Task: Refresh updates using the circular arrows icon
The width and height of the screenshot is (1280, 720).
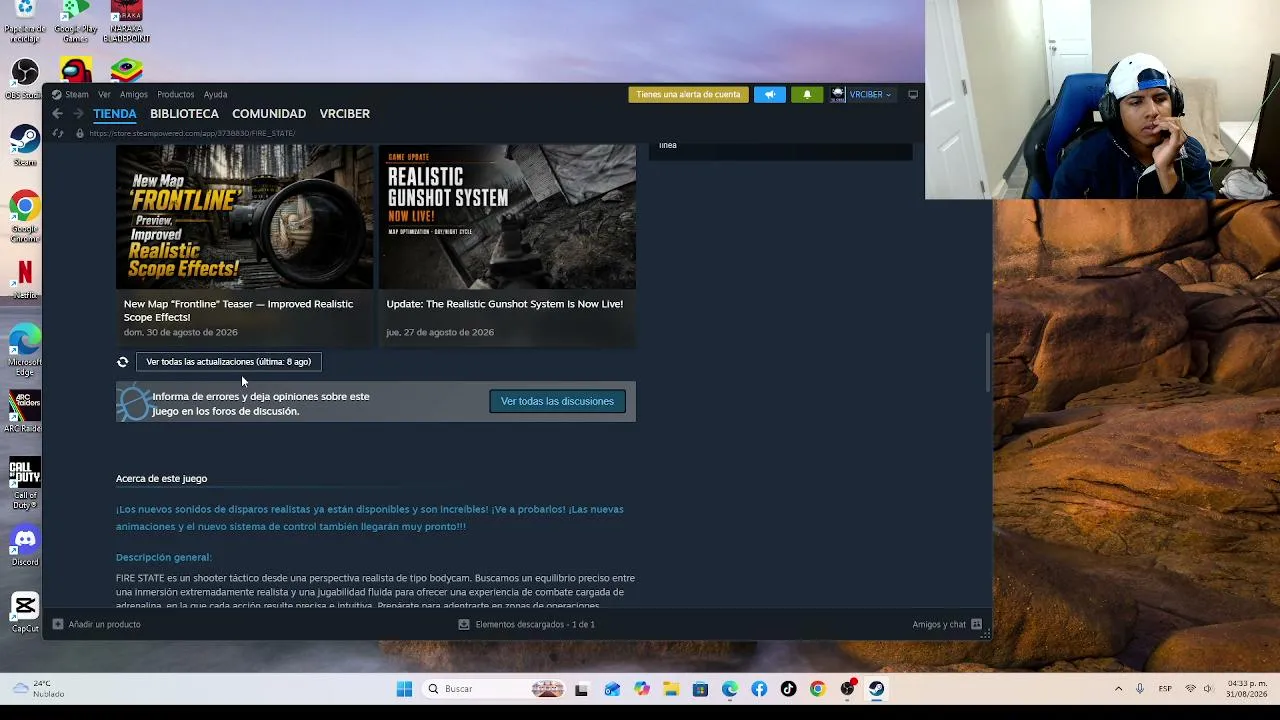Action: [x=123, y=362]
